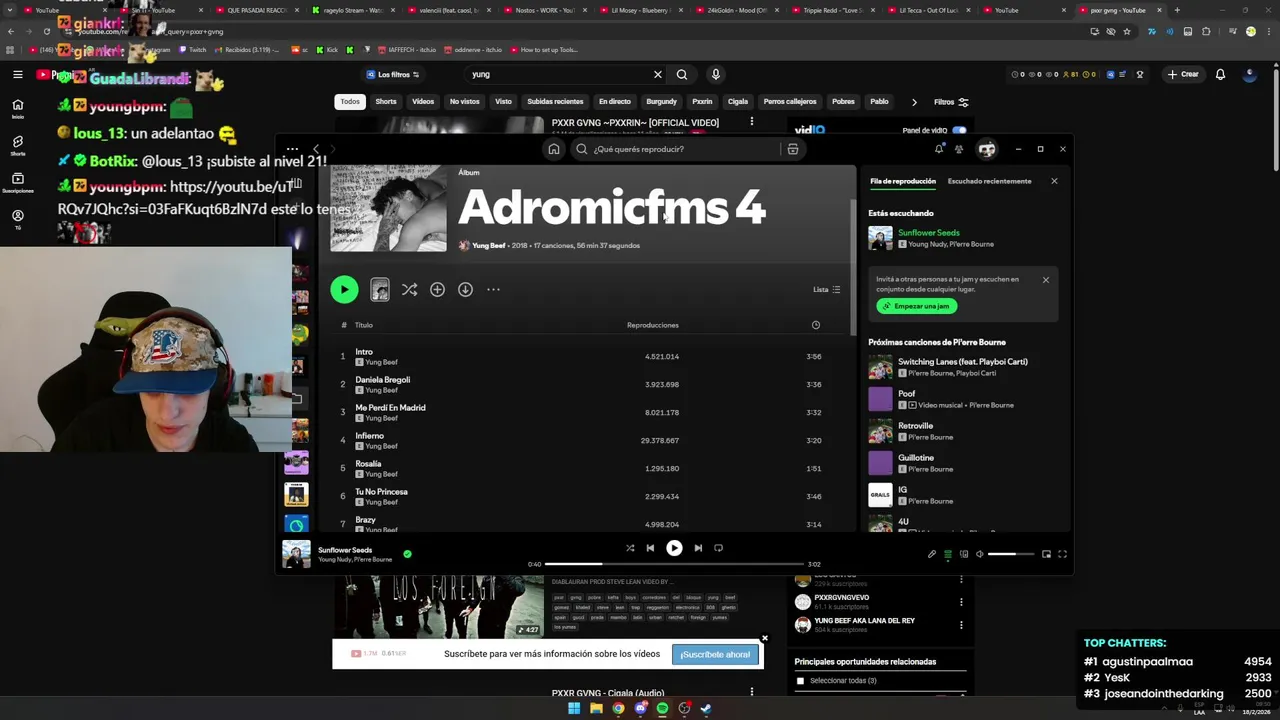Adjust Spotify volume slider

(1011, 554)
